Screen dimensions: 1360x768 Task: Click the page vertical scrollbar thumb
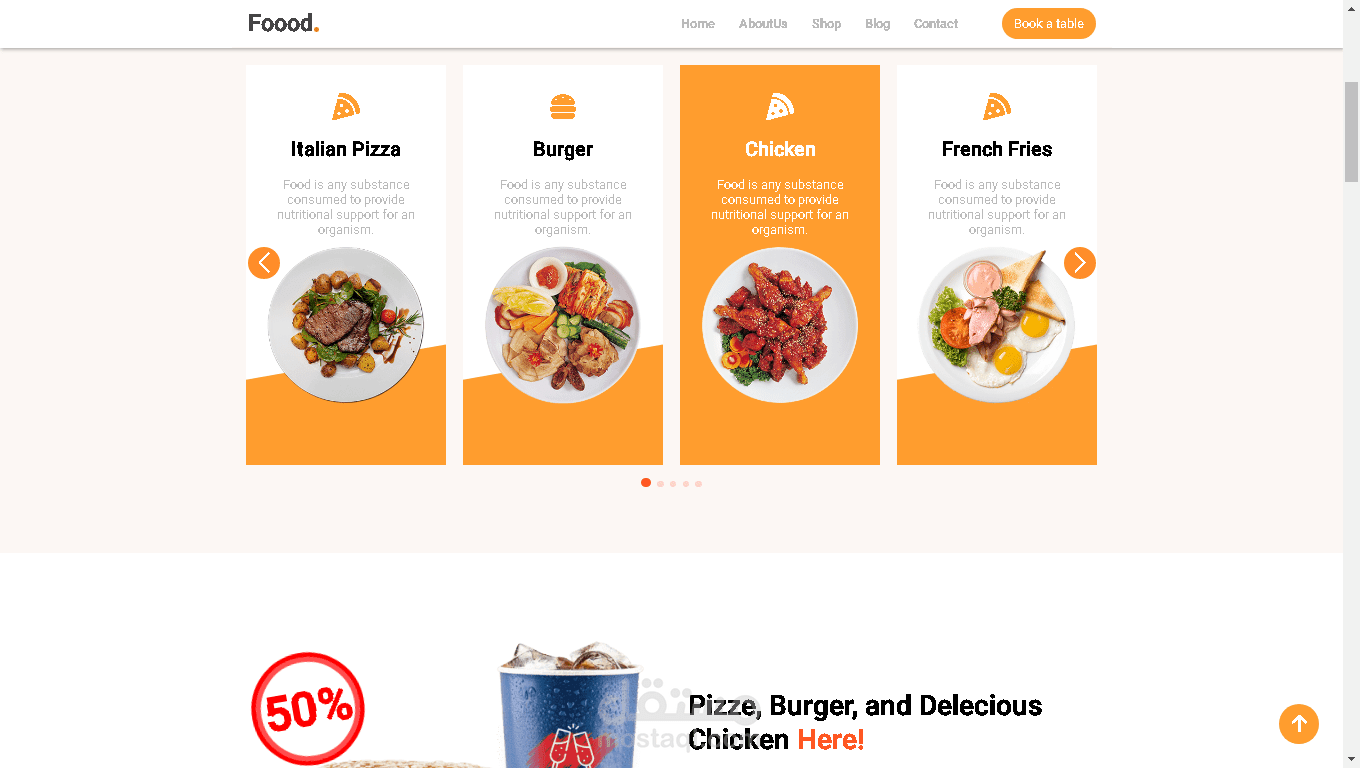[1351, 132]
